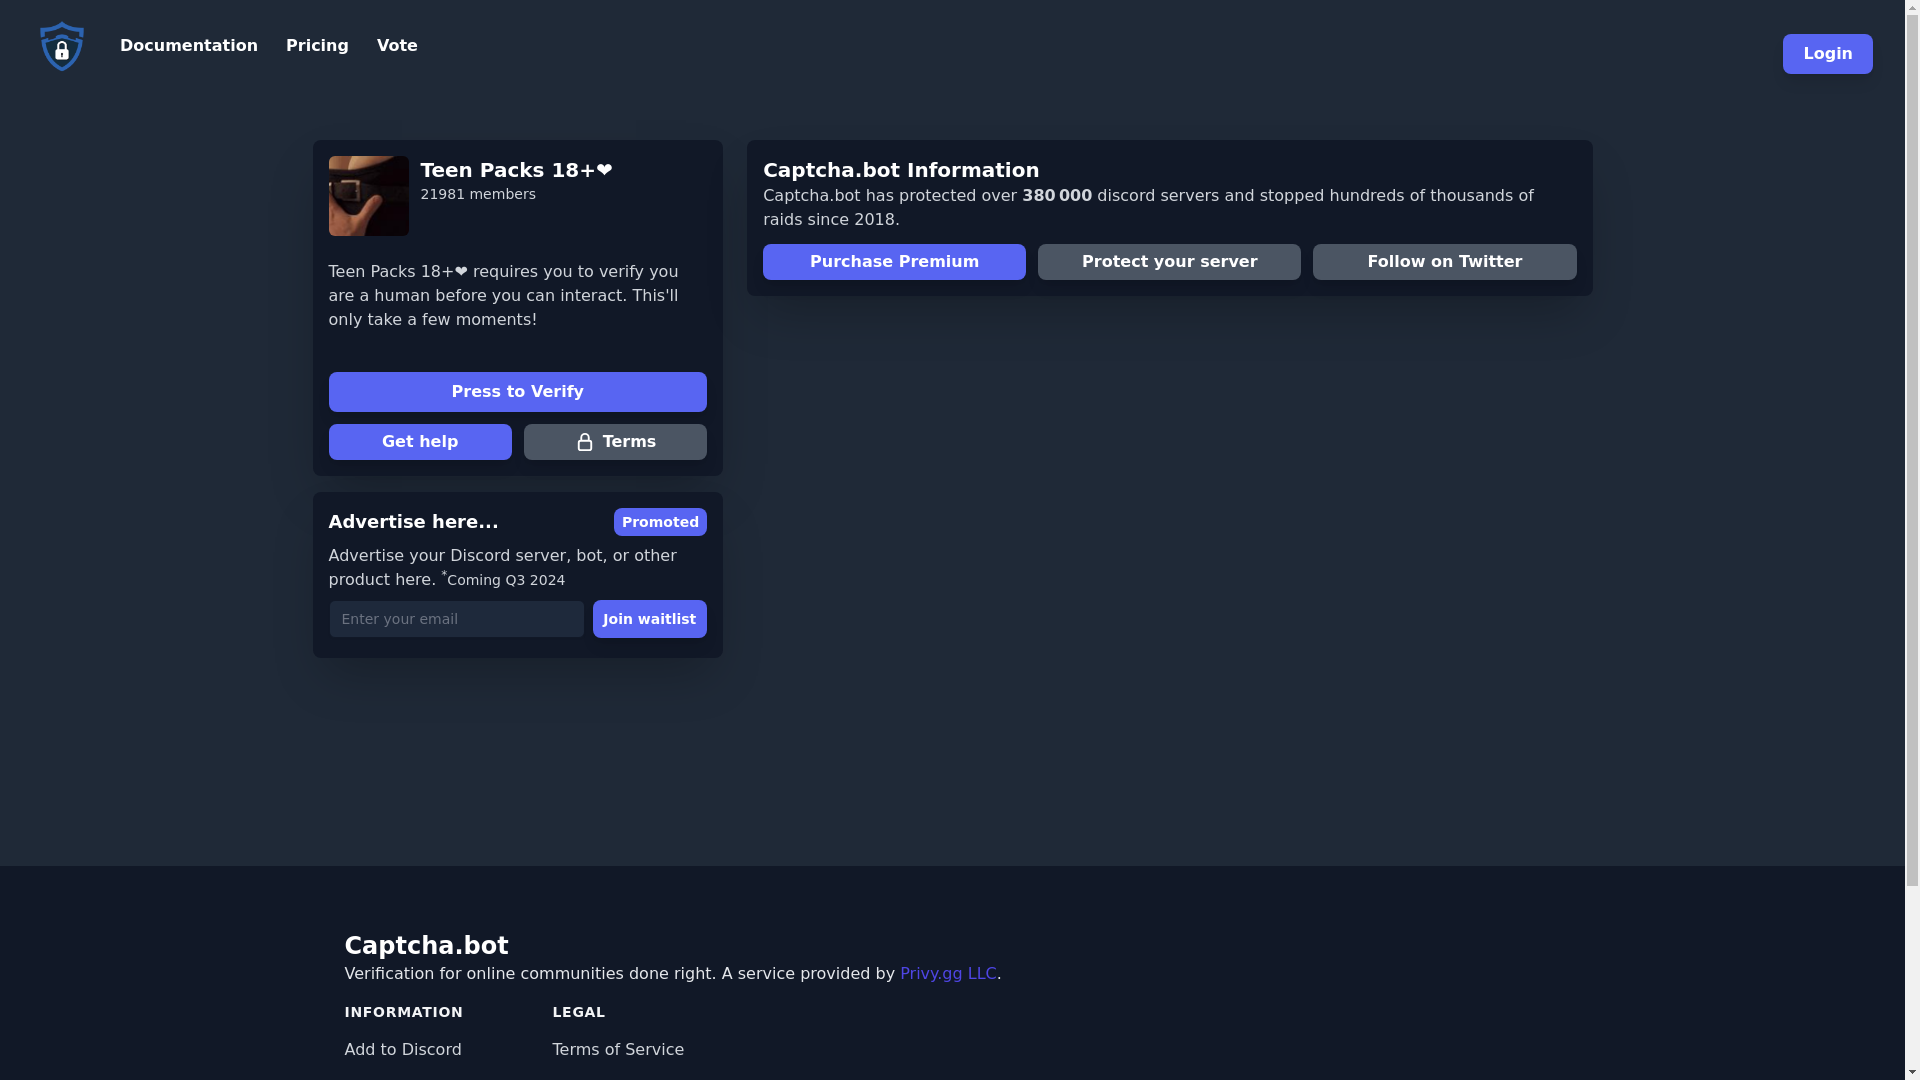Open the Terms of Service footer link
The height and width of the screenshot is (1080, 1920).
(618, 1050)
